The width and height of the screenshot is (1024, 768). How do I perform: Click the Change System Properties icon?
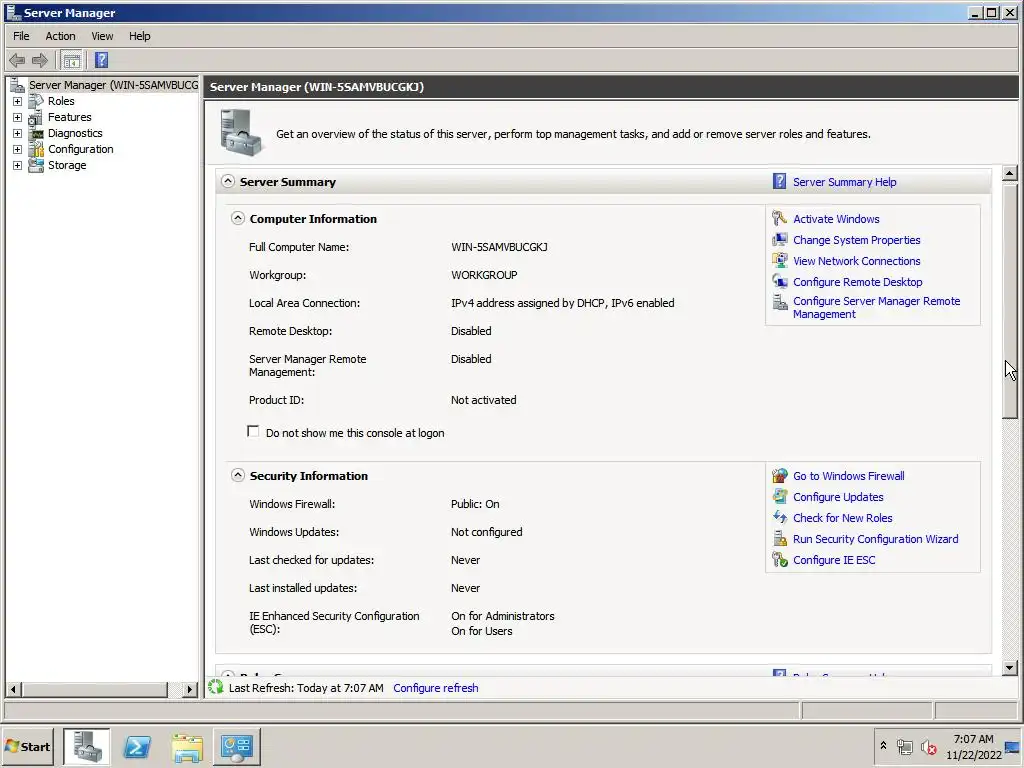779,240
